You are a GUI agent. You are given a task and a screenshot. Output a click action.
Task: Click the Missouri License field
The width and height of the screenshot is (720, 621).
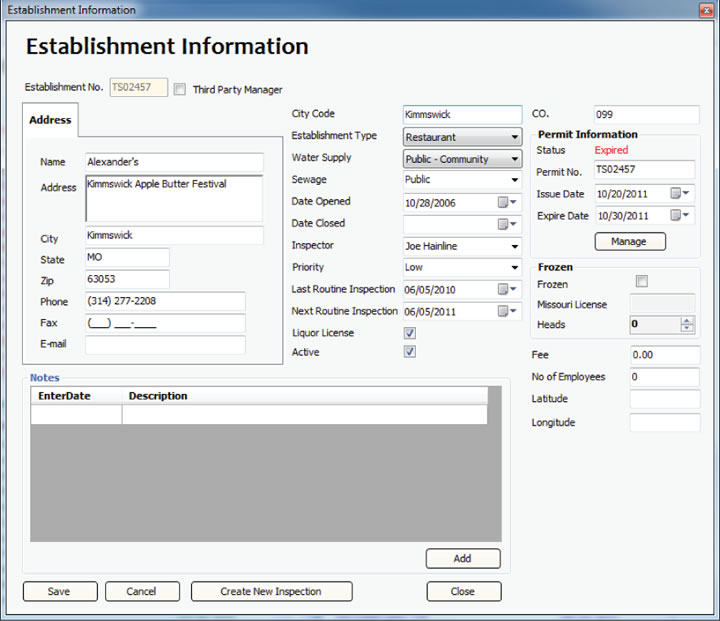[x=662, y=304]
